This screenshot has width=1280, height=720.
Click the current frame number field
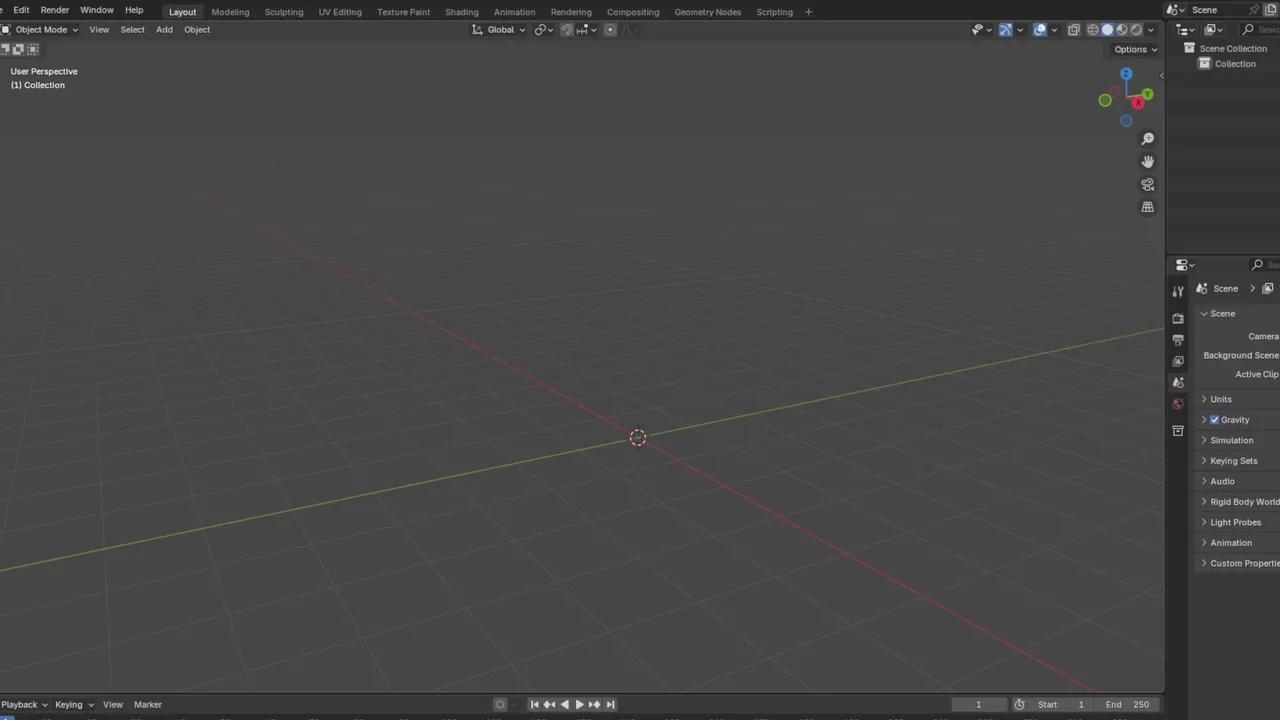[979, 705]
